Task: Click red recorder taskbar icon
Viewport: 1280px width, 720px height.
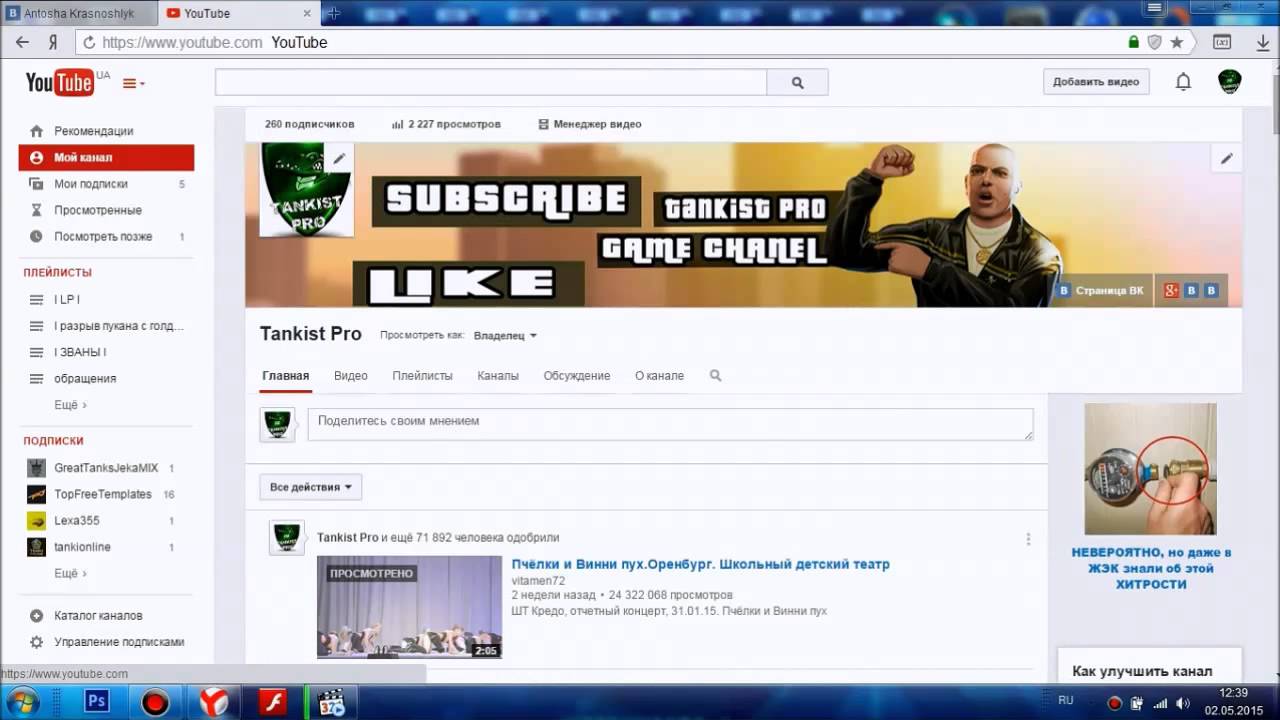Action: (x=155, y=702)
